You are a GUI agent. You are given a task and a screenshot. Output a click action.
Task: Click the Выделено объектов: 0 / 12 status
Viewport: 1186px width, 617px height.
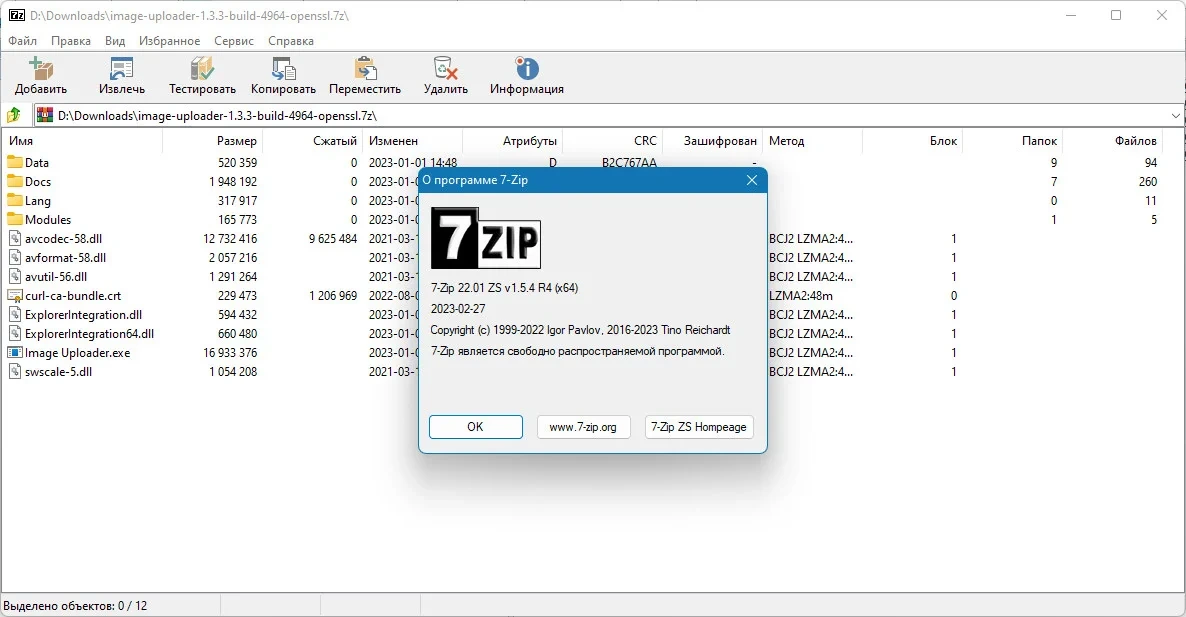(75, 606)
